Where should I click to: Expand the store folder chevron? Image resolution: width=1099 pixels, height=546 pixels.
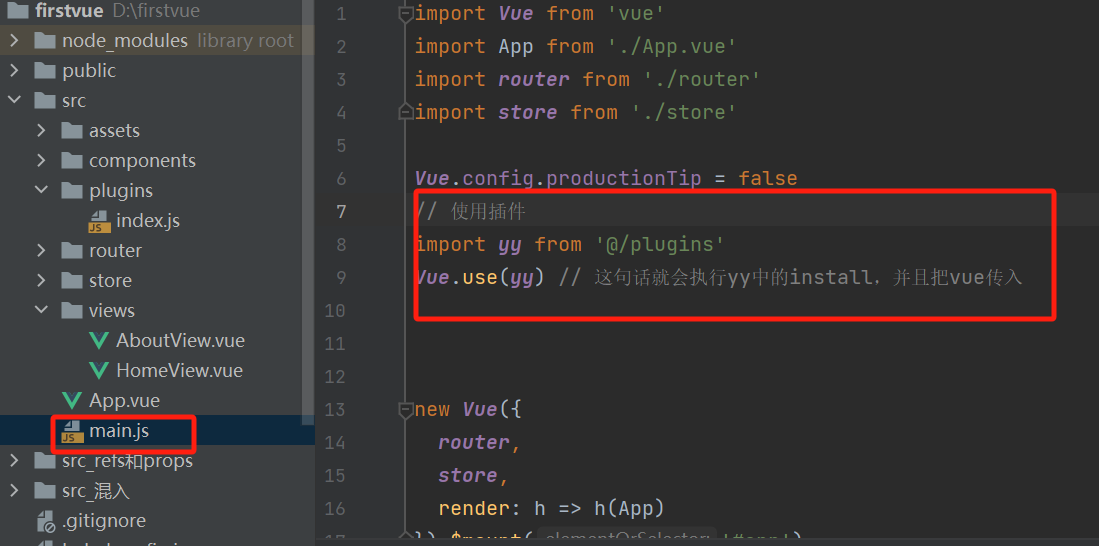point(41,280)
